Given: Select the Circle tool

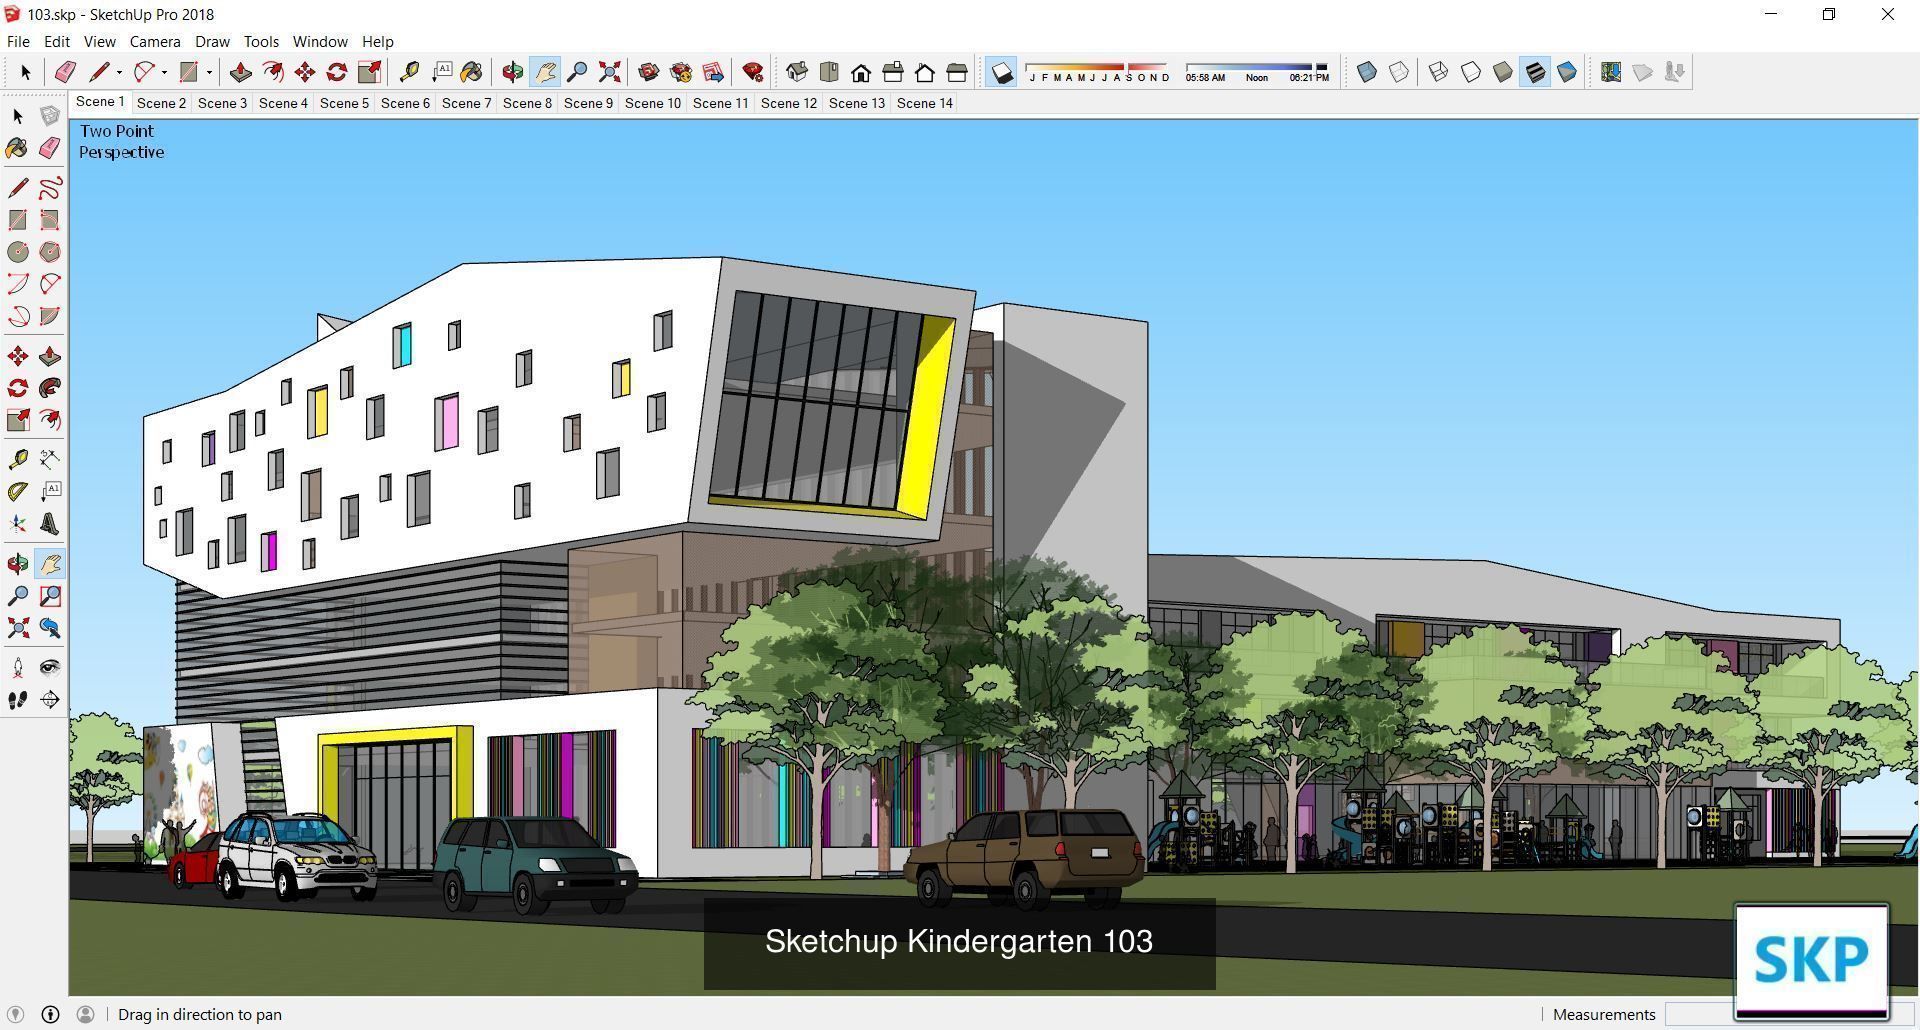Looking at the screenshot, I should 18,252.
